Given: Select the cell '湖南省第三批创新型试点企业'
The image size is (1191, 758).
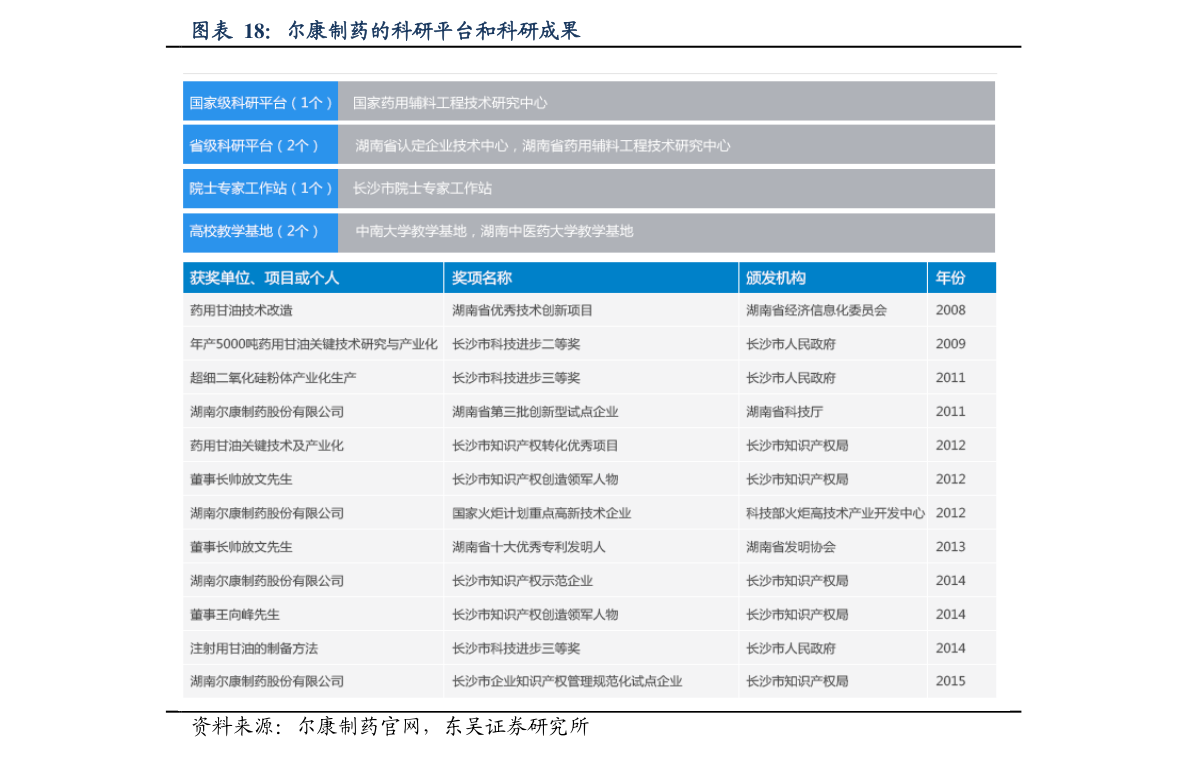Looking at the screenshot, I should click(535, 412).
